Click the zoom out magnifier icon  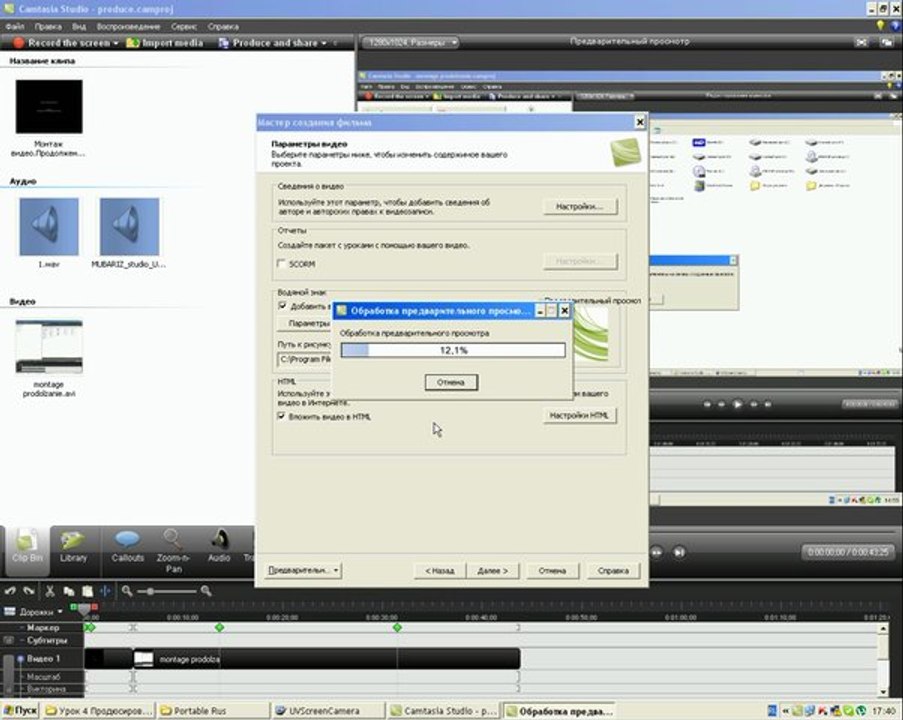click(x=127, y=591)
